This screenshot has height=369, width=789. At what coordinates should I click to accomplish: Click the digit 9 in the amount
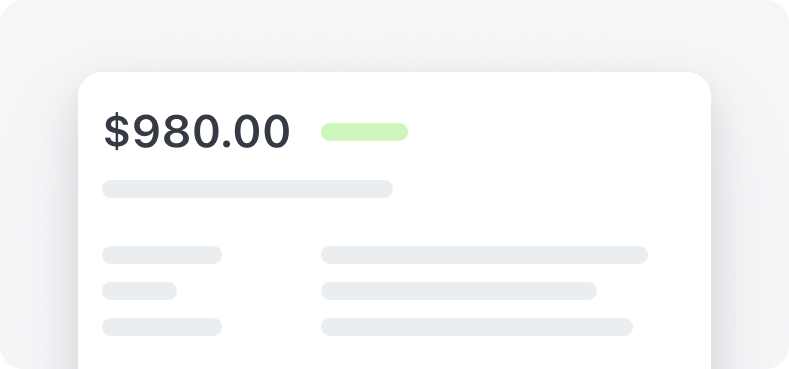click(147, 131)
